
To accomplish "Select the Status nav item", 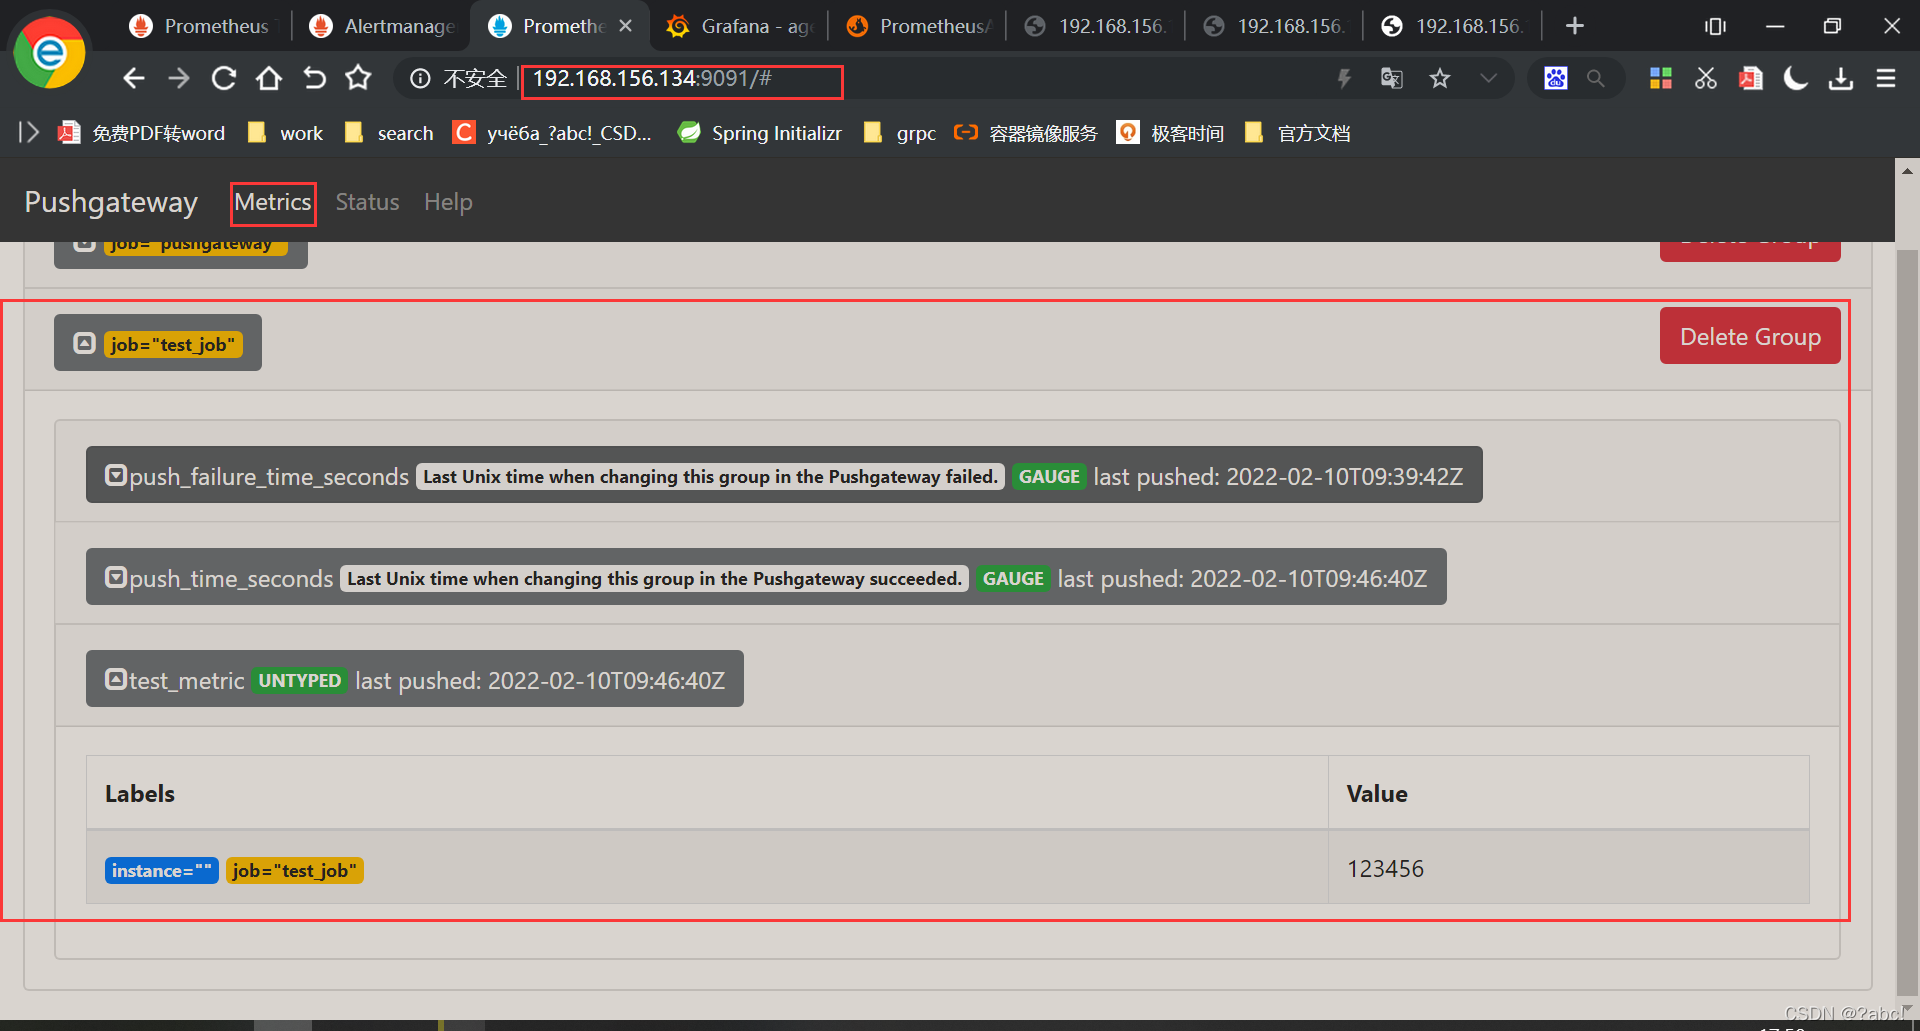I will tap(367, 203).
